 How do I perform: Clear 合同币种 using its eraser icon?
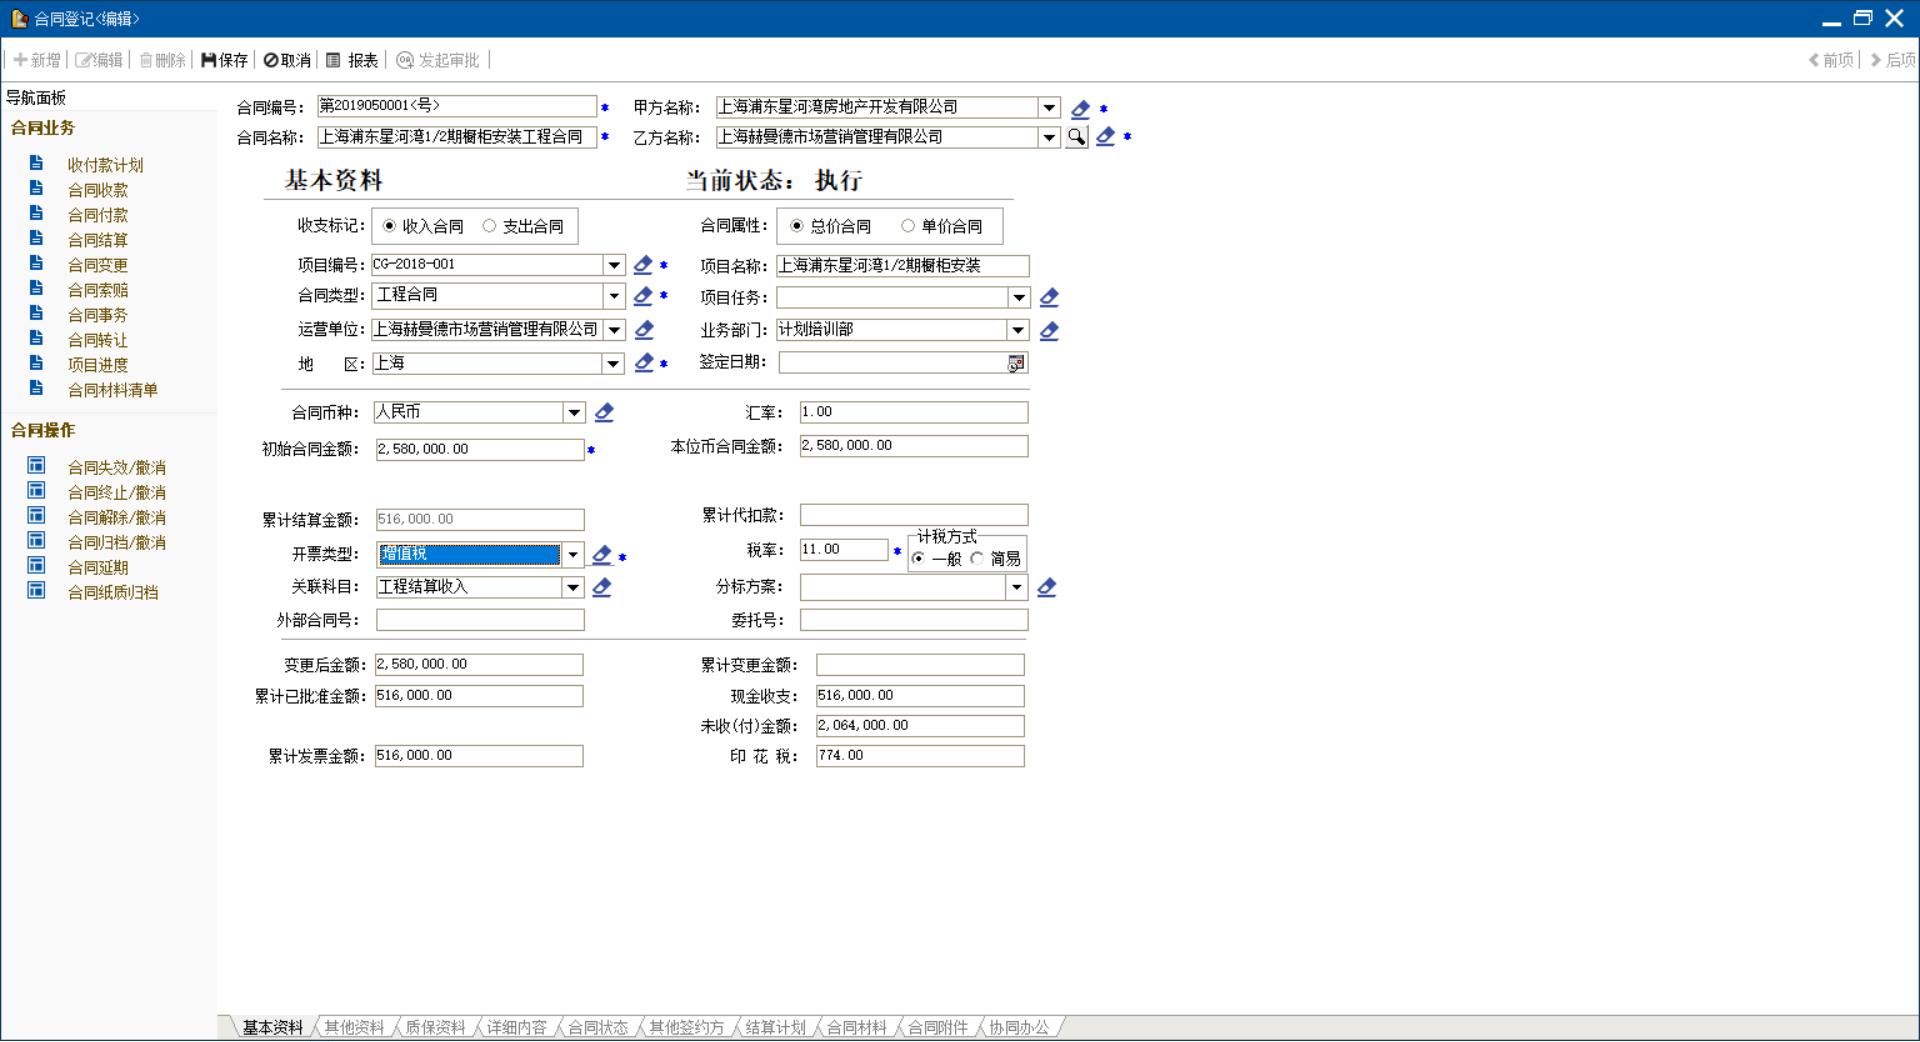tap(604, 412)
